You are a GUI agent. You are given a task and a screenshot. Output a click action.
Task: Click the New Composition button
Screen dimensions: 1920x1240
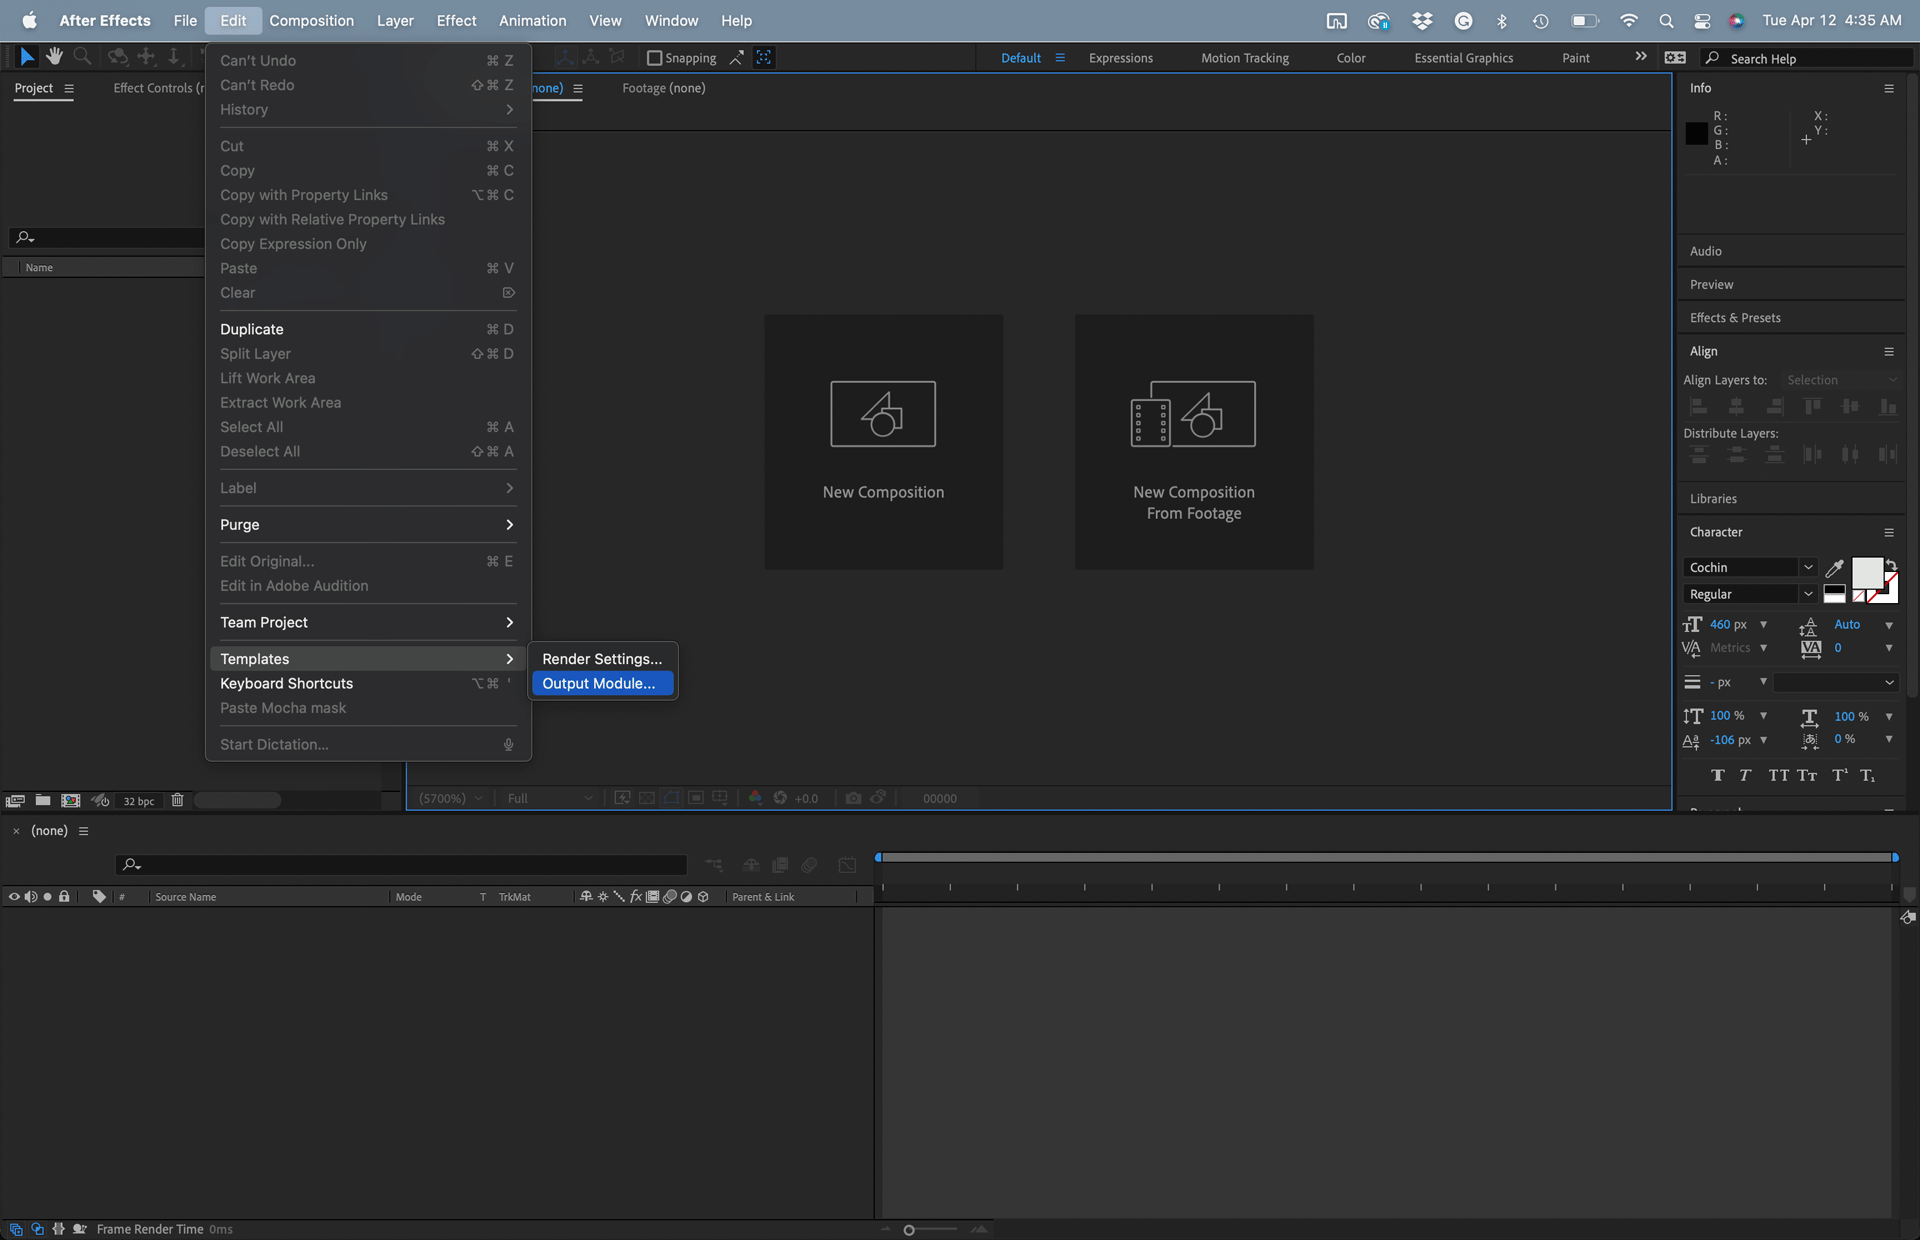click(x=883, y=442)
